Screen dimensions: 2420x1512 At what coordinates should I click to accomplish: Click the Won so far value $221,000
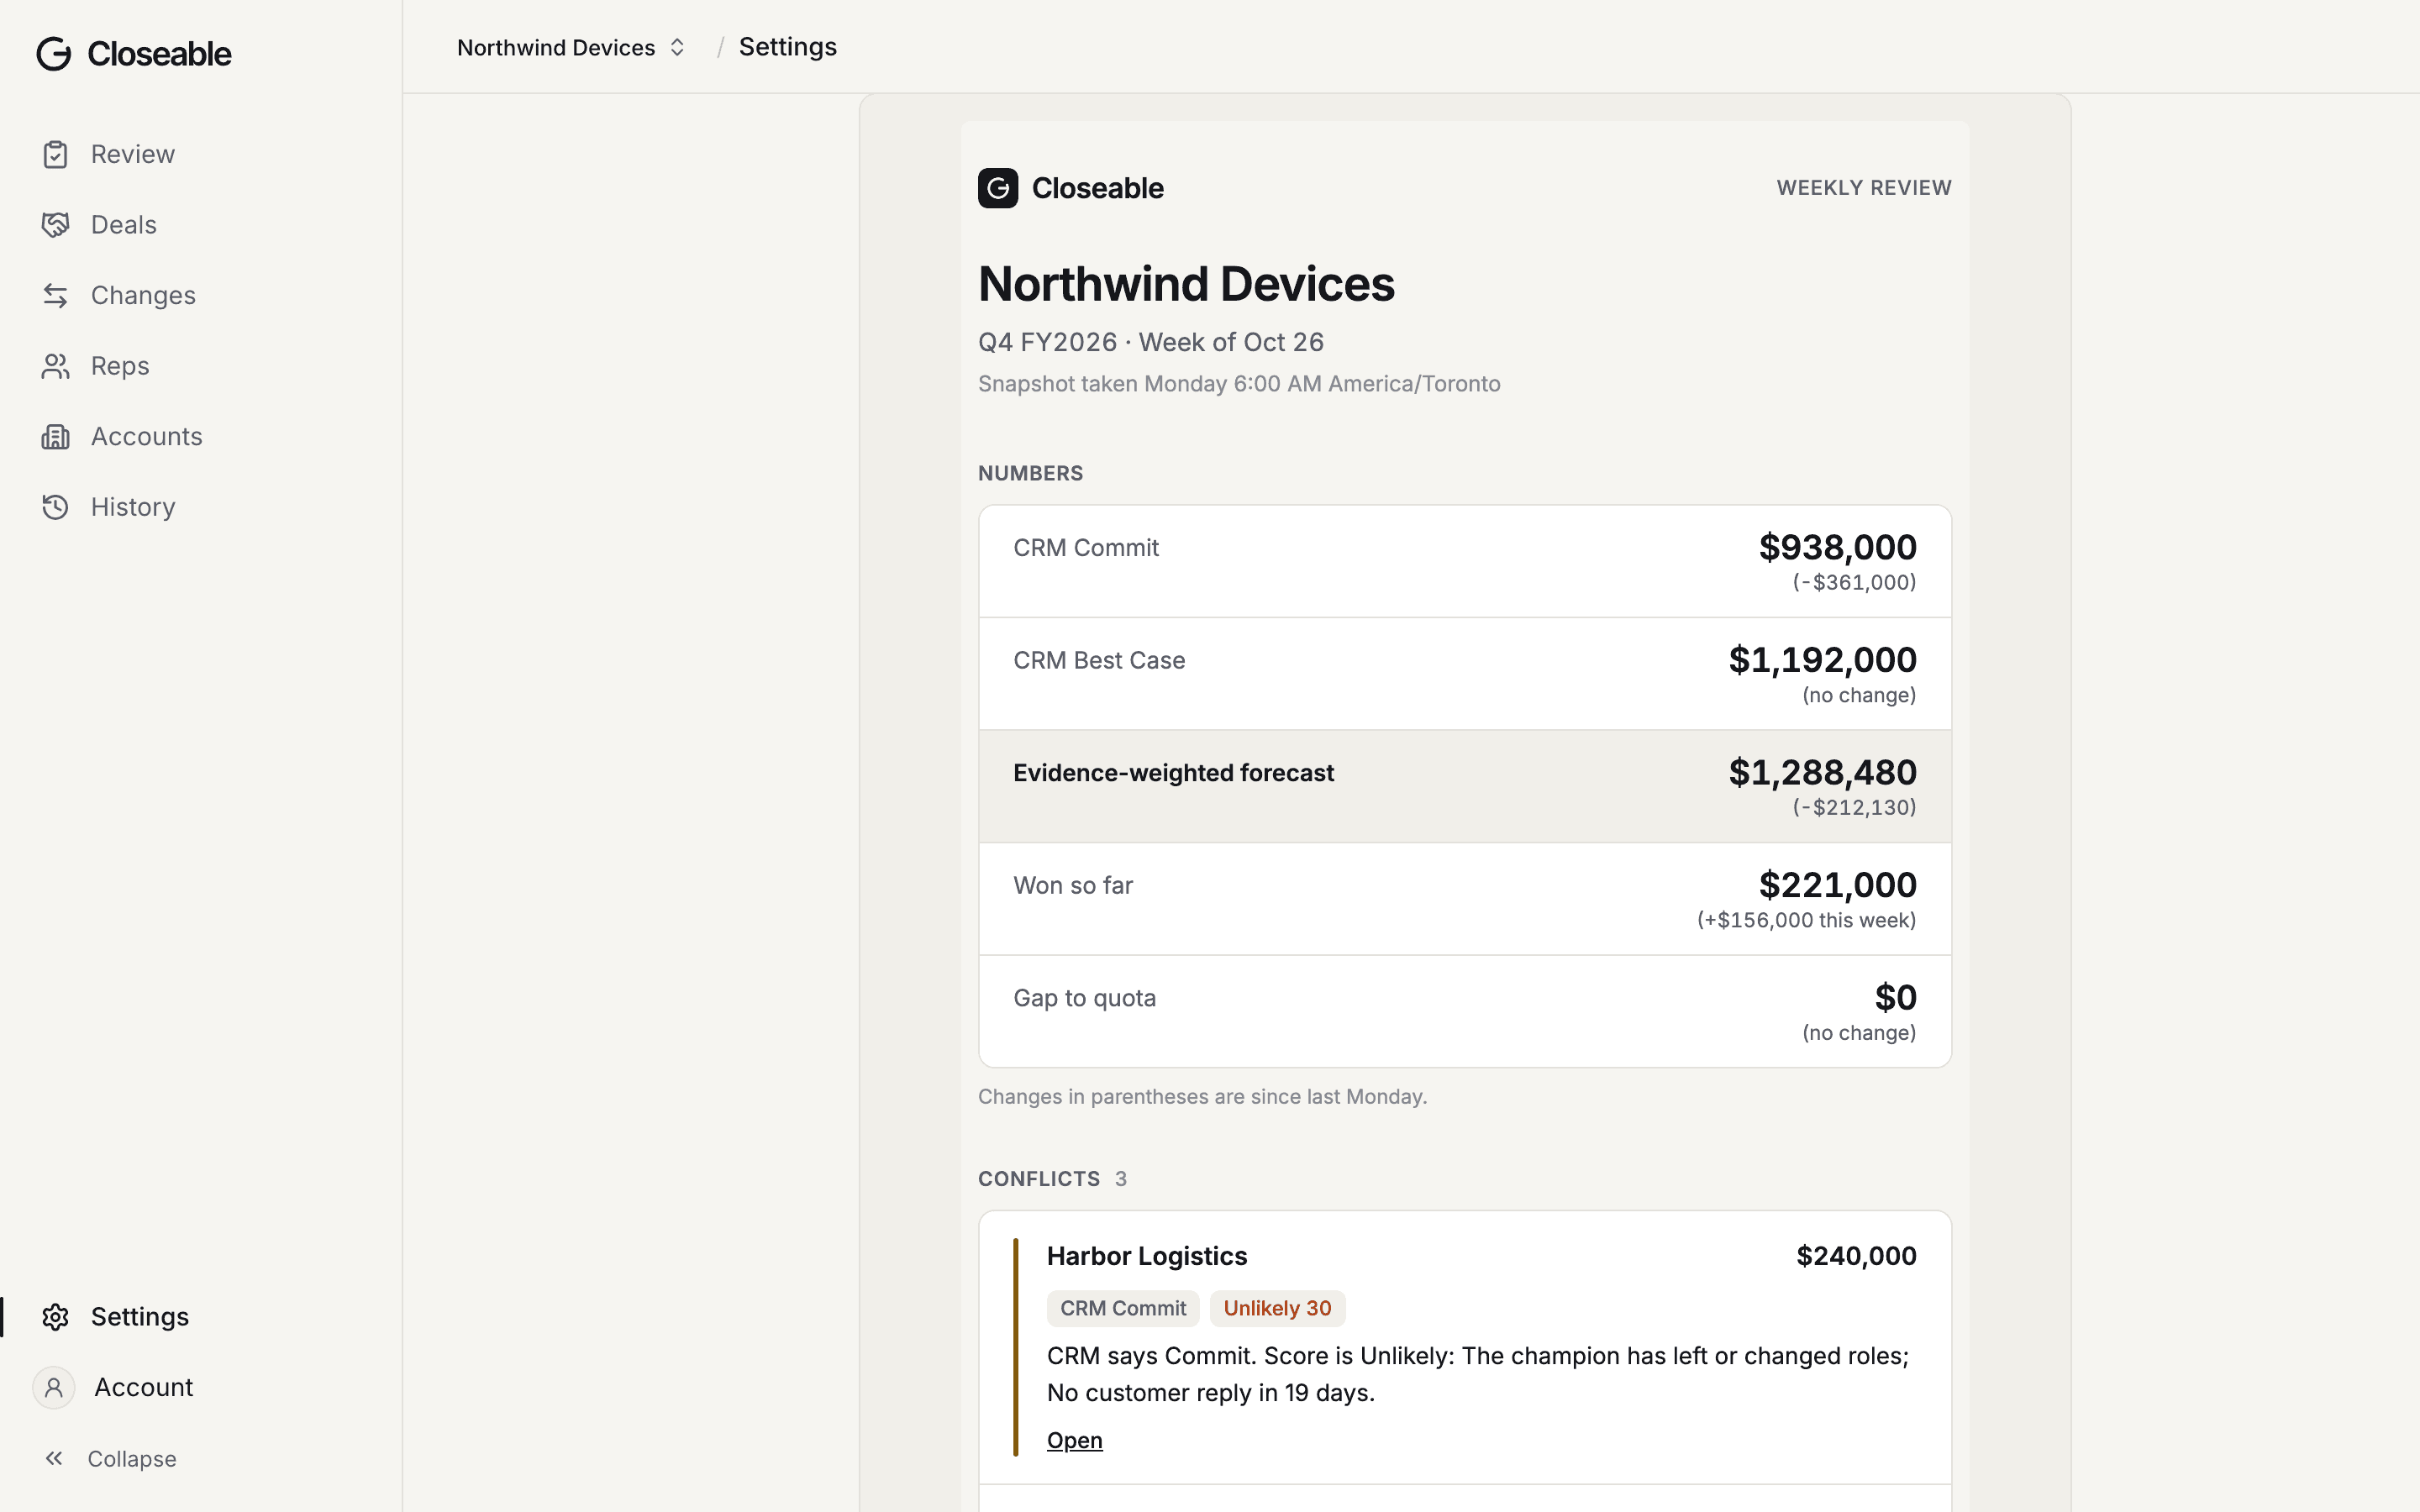click(x=1838, y=885)
